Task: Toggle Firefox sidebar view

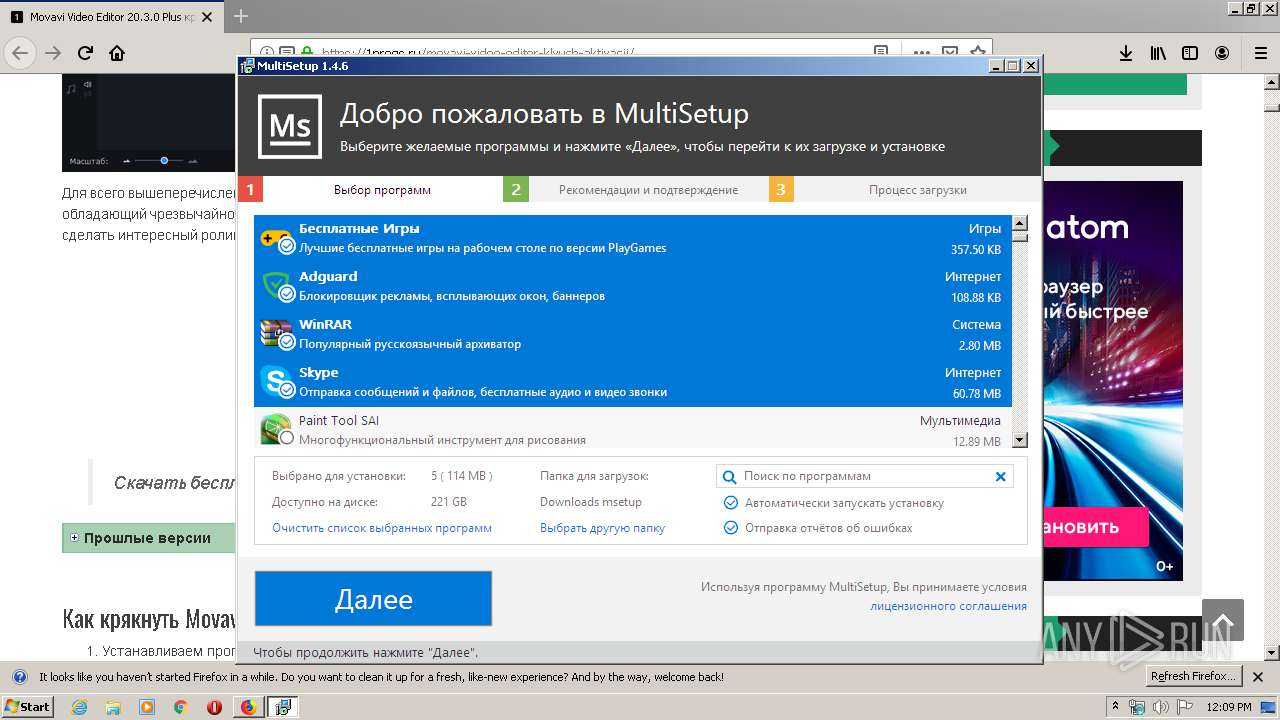Action: point(1190,53)
